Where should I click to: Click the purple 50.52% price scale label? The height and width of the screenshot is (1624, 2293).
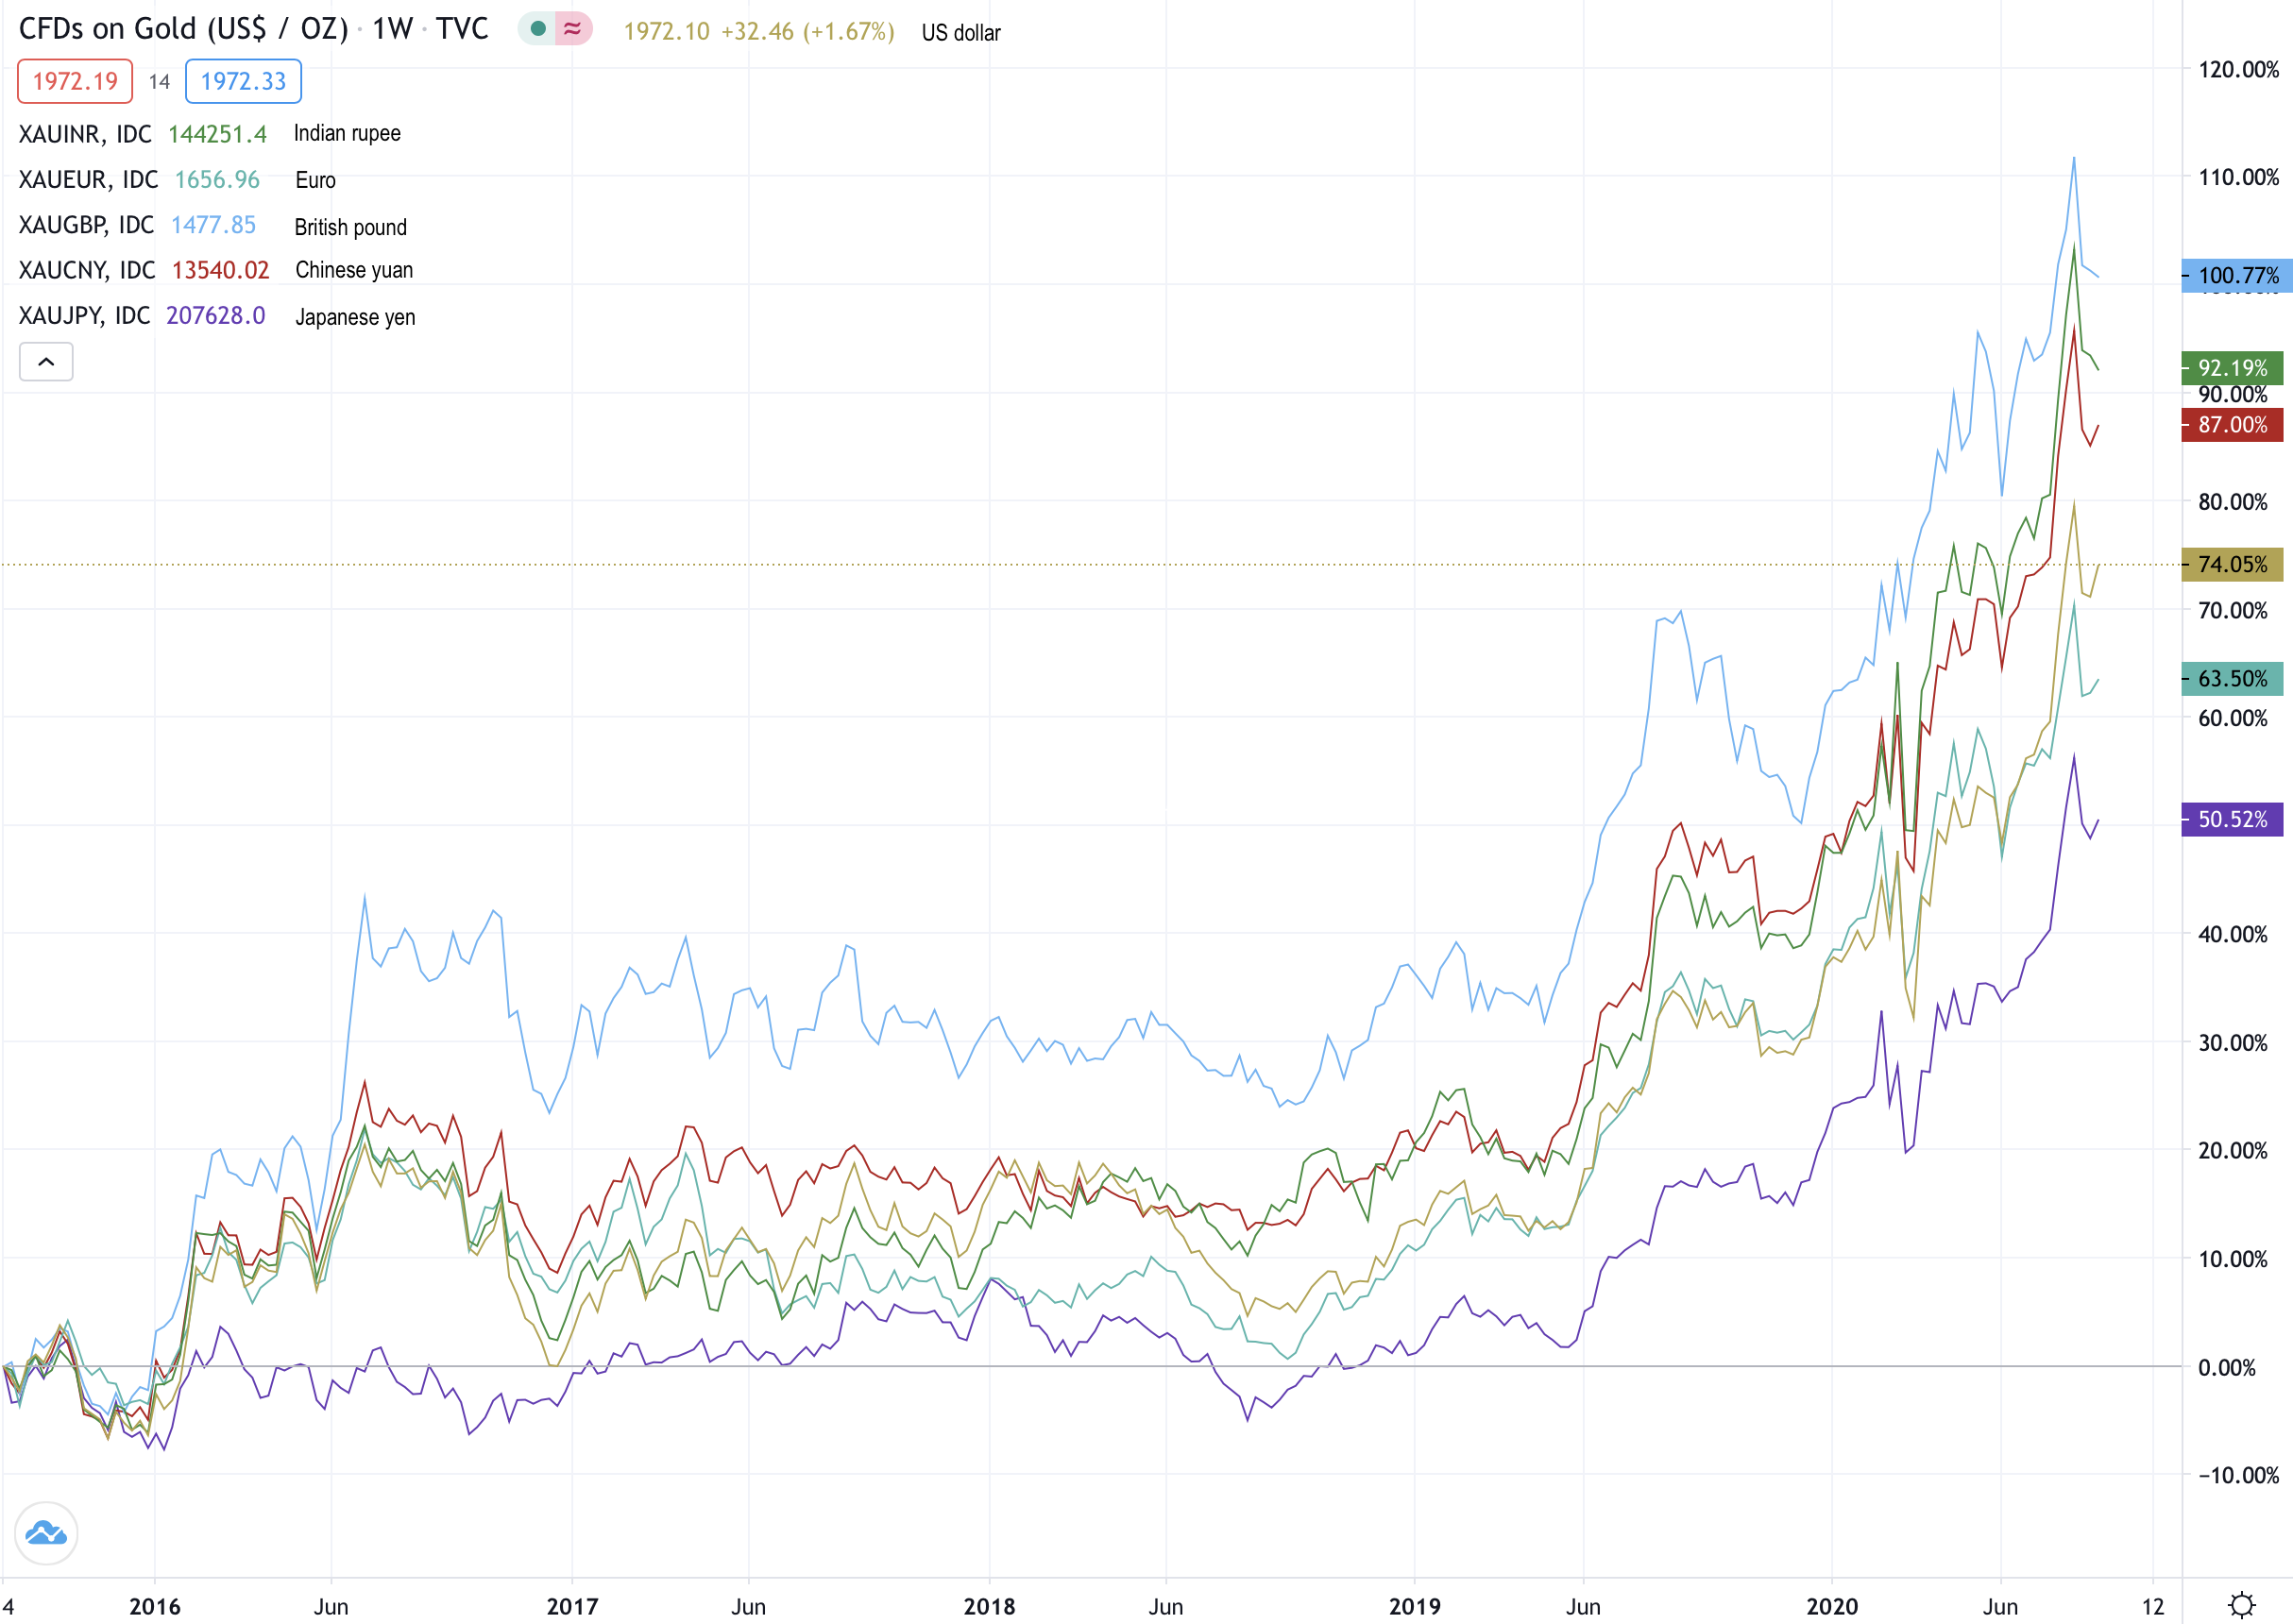(x=2232, y=820)
